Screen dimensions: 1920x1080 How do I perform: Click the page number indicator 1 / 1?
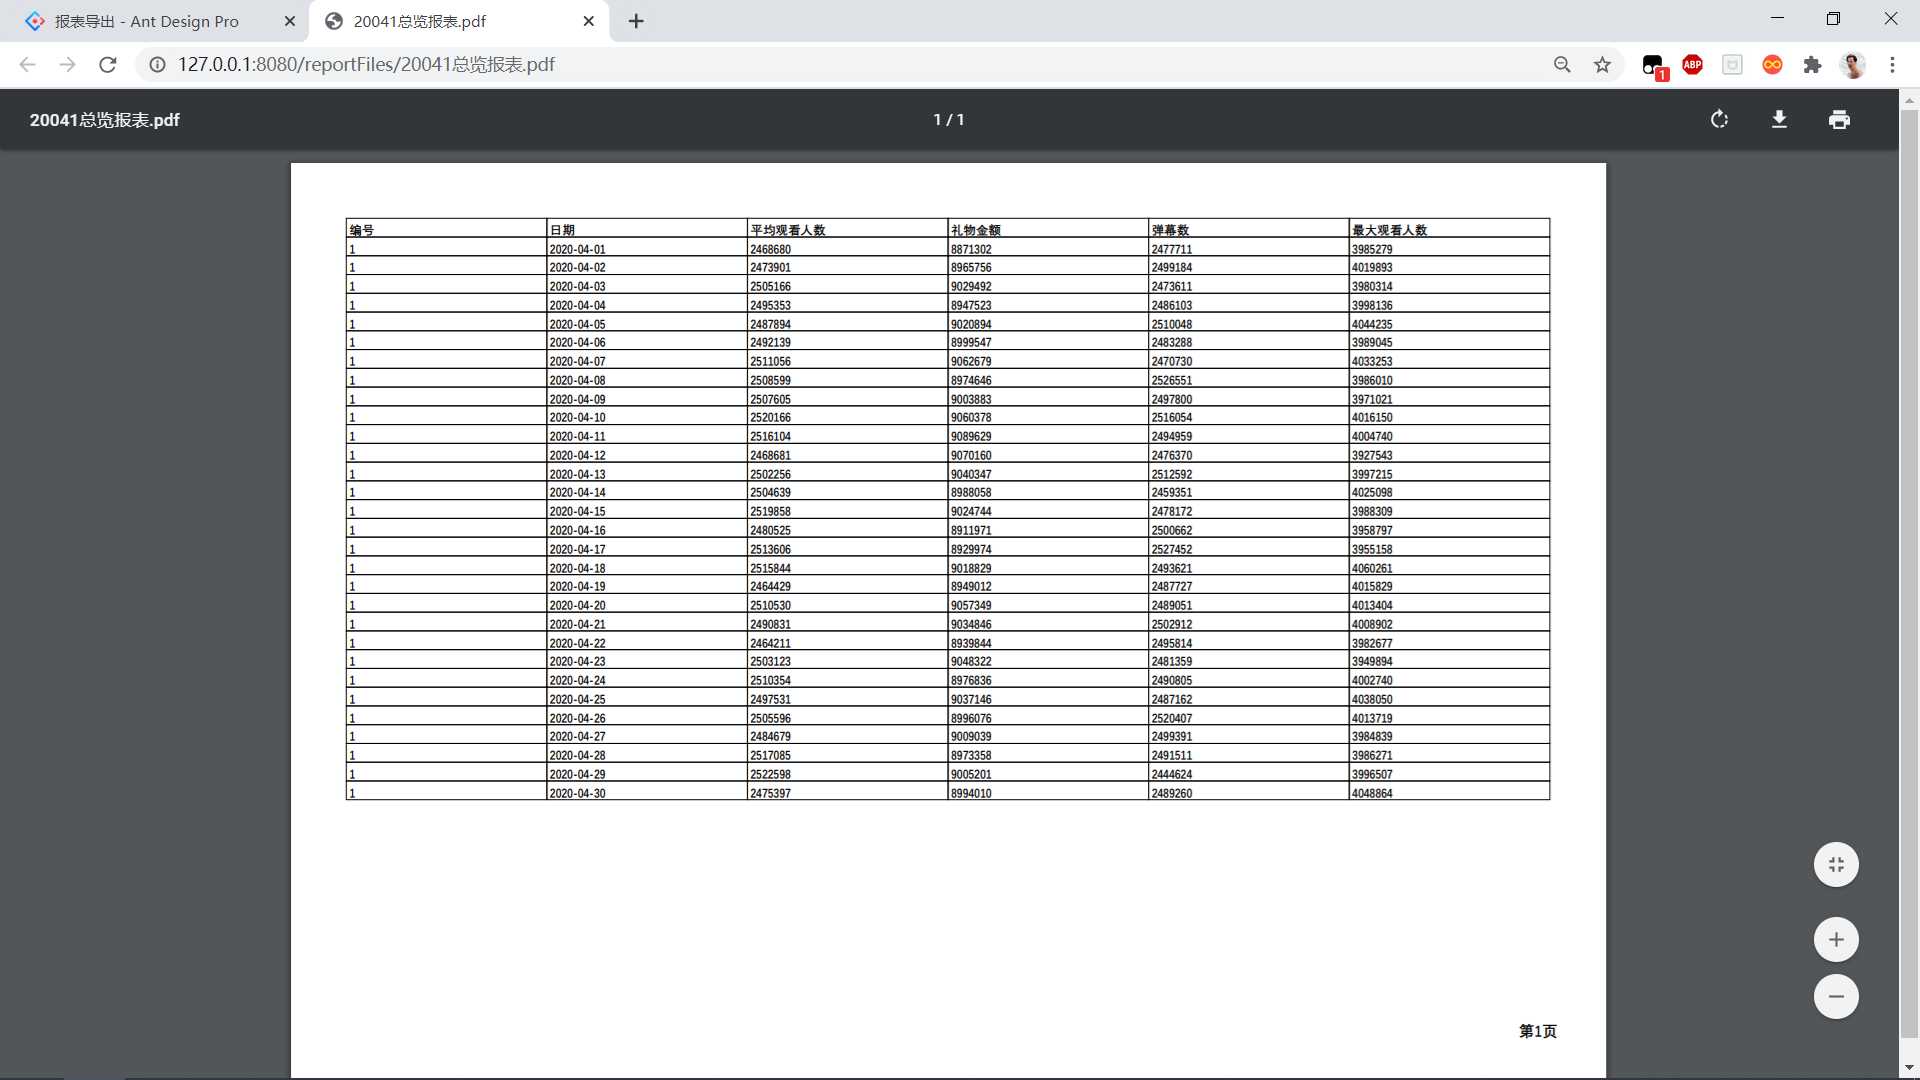(x=949, y=120)
